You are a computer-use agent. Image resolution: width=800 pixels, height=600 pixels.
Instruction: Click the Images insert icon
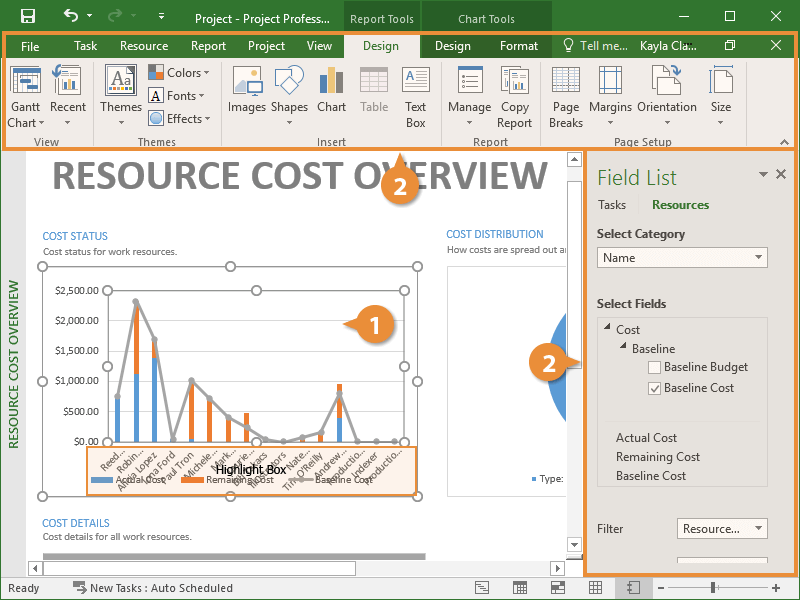[x=246, y=90]
